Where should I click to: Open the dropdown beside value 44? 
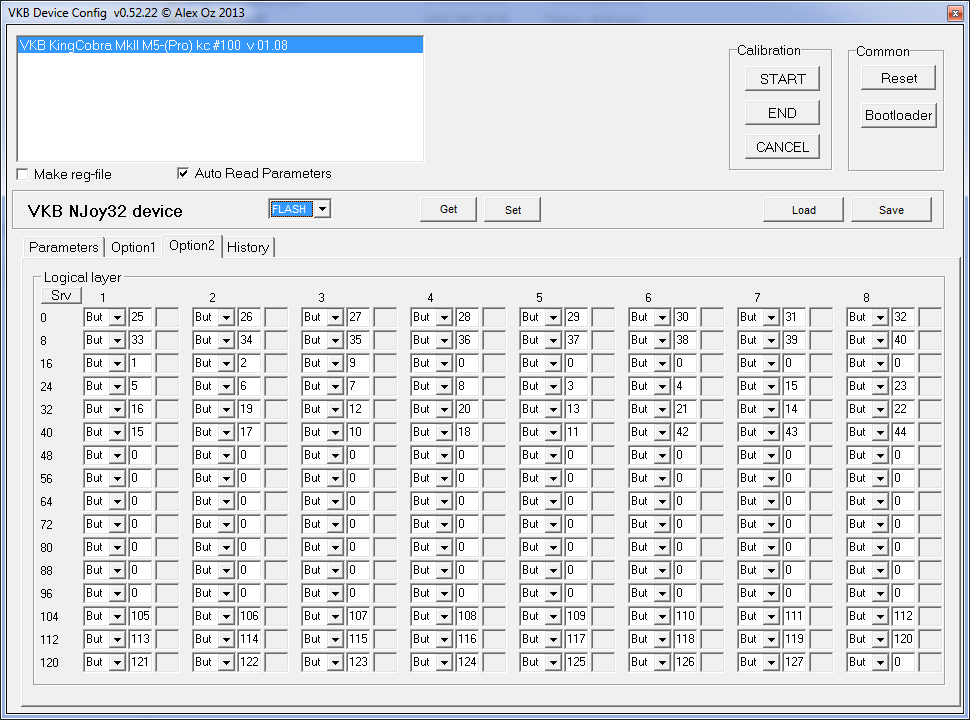(x=880, y=432)
